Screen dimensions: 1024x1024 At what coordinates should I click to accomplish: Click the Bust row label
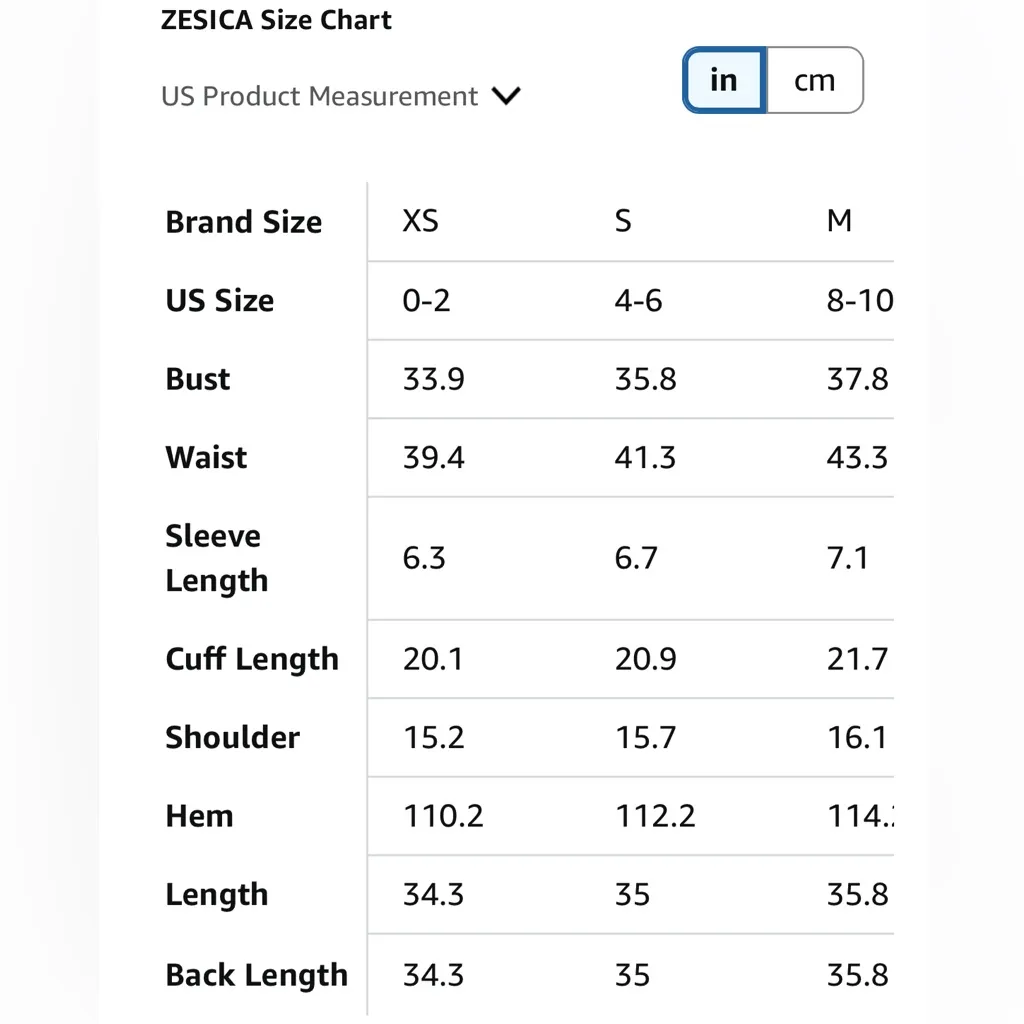click(x=198, y=379)
